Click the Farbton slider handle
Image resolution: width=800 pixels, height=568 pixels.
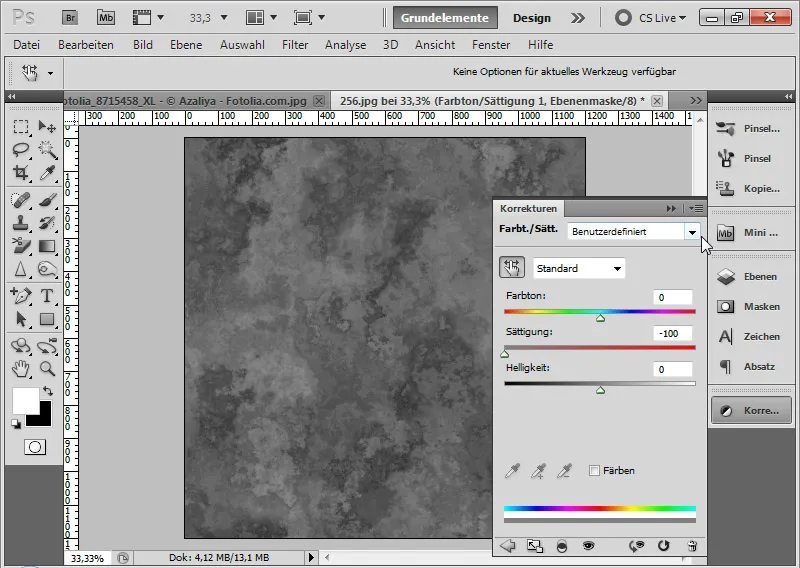[601, 318]
